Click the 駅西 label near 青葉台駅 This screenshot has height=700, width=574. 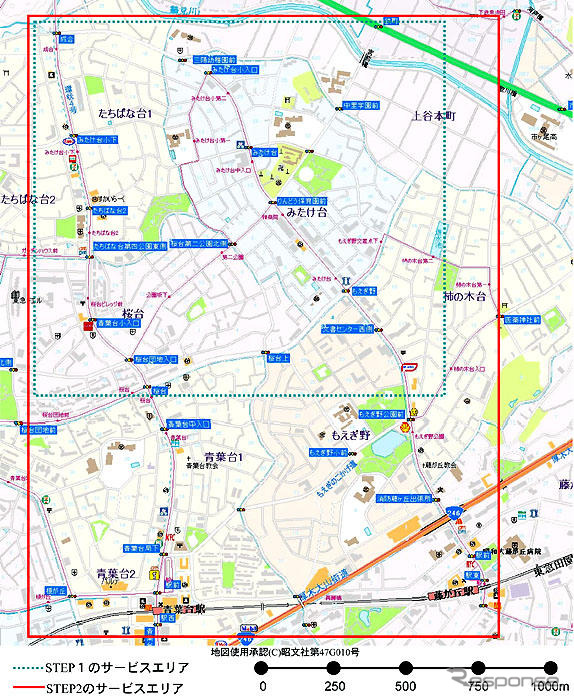(x=168, y=619)
